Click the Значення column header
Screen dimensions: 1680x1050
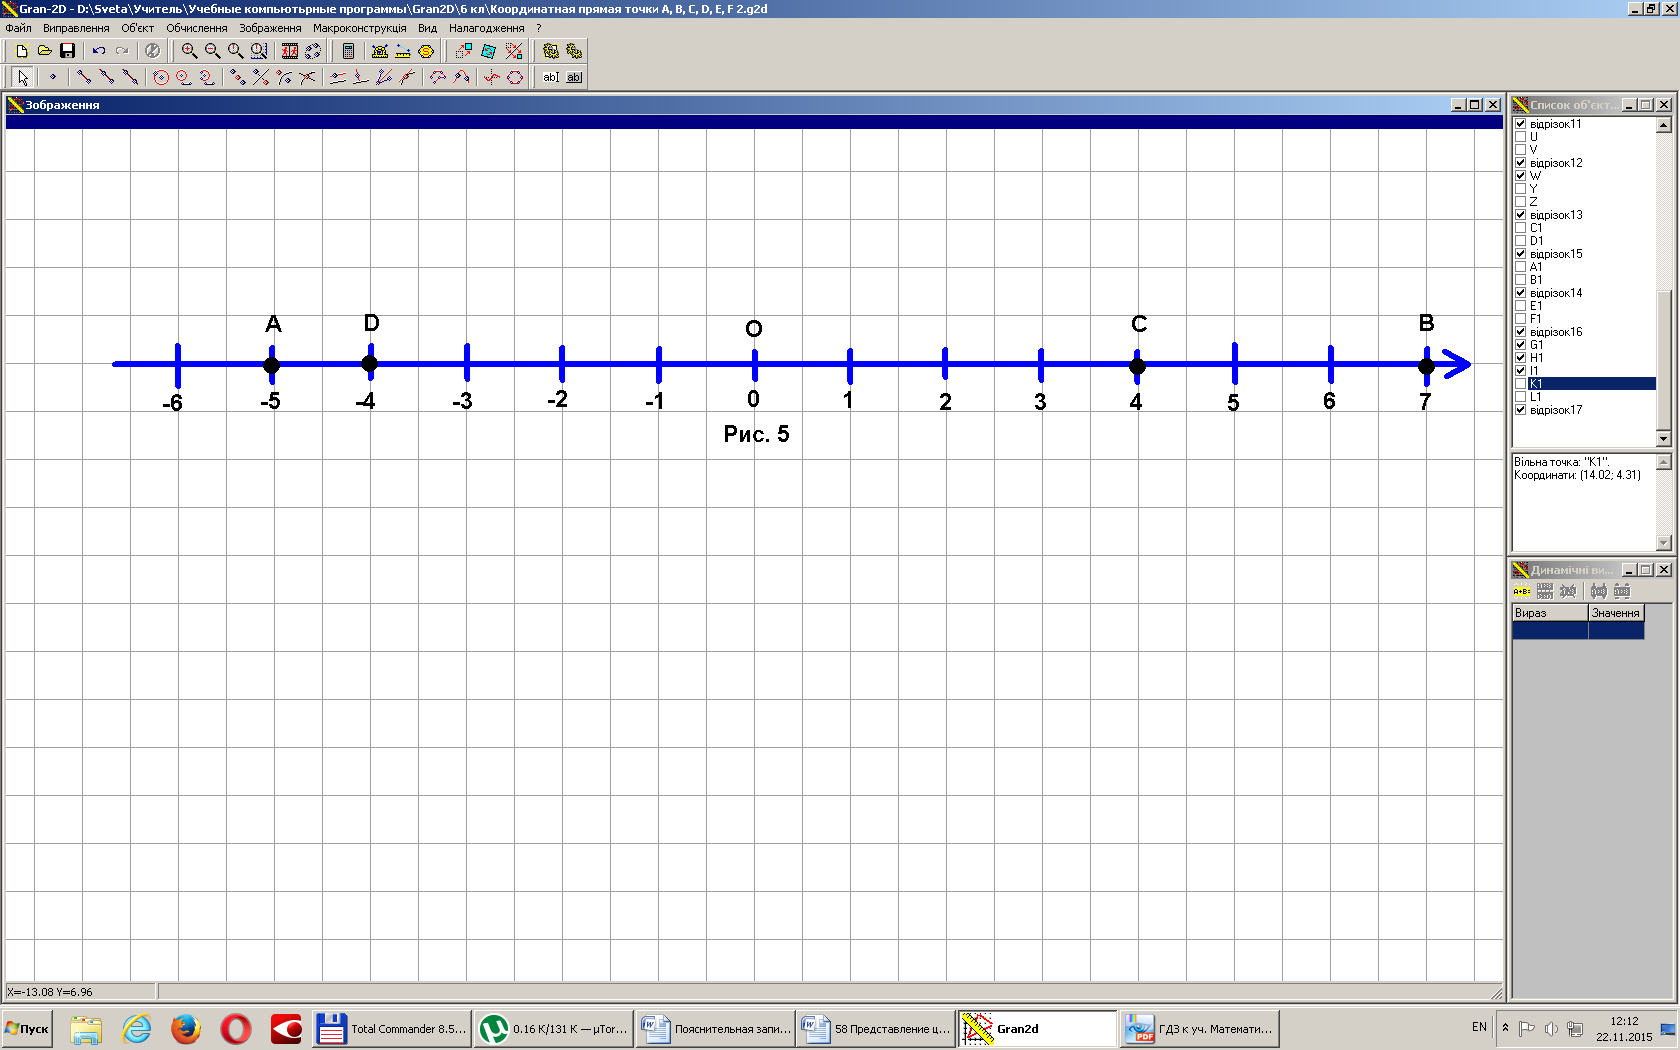coord(1616,613)
